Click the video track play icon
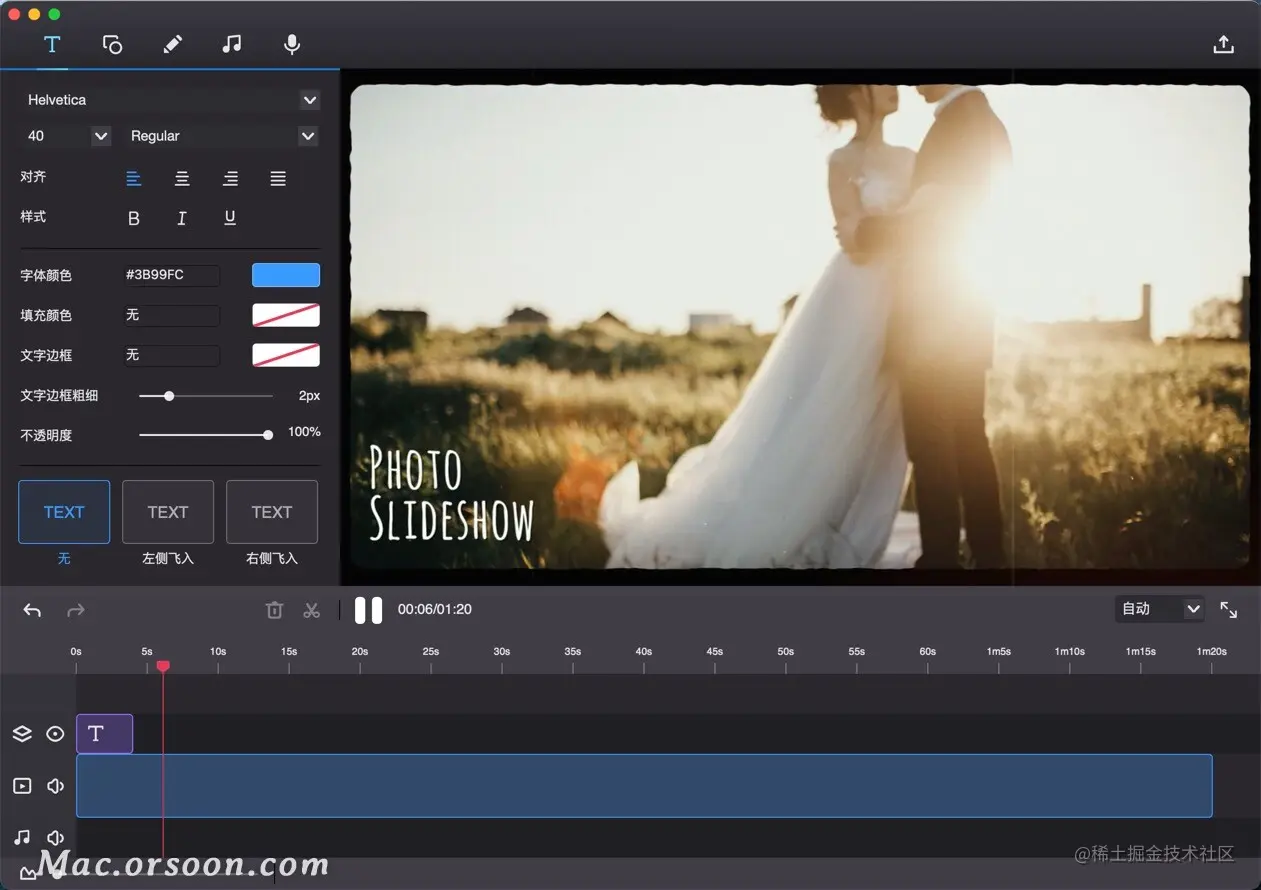 click(x=22, y=786)
